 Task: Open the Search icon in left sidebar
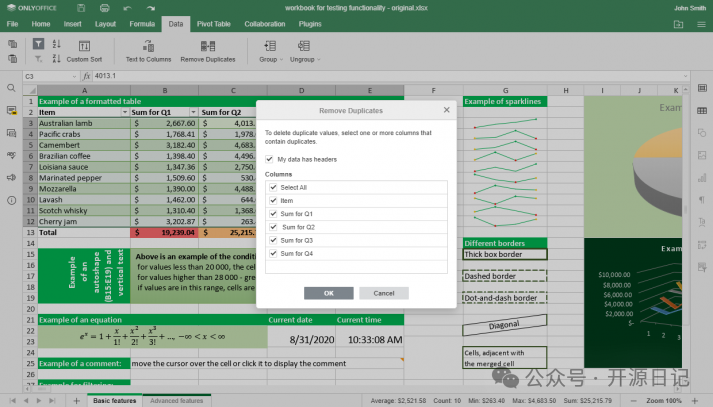click(11, 88)
